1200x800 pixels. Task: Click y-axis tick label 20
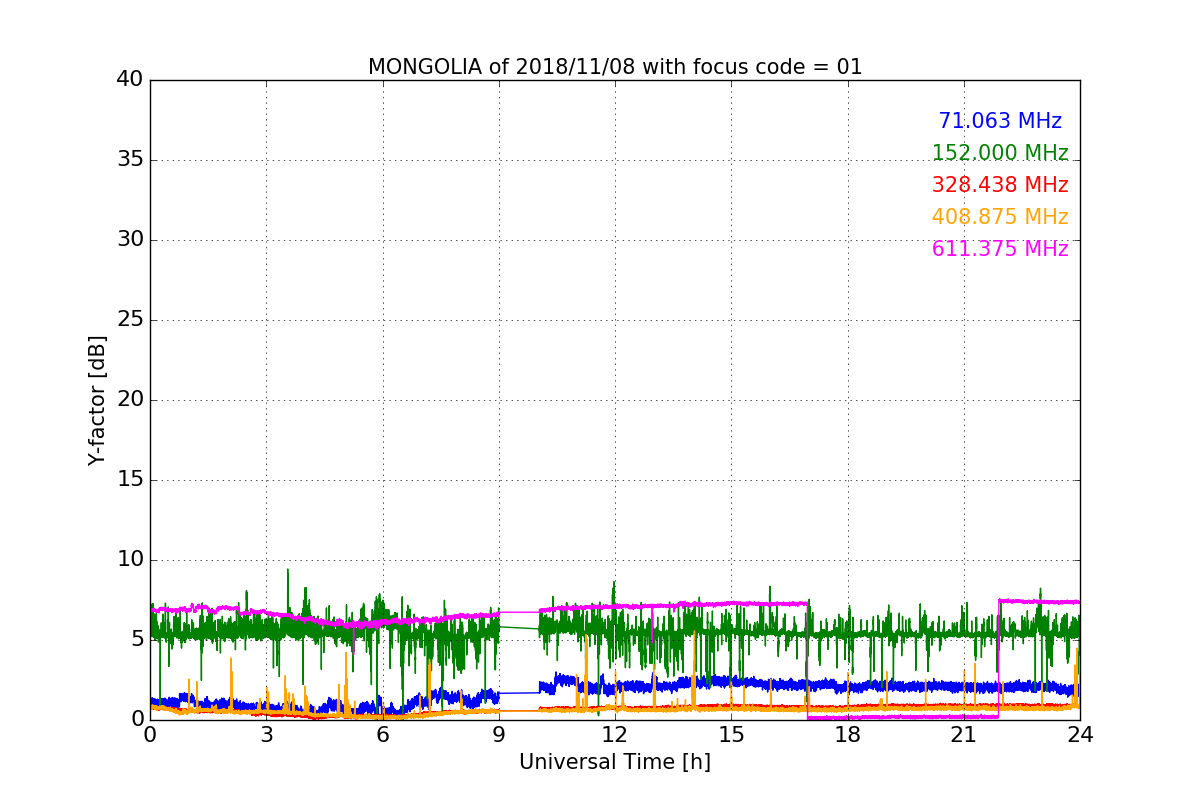click(130, 400)
